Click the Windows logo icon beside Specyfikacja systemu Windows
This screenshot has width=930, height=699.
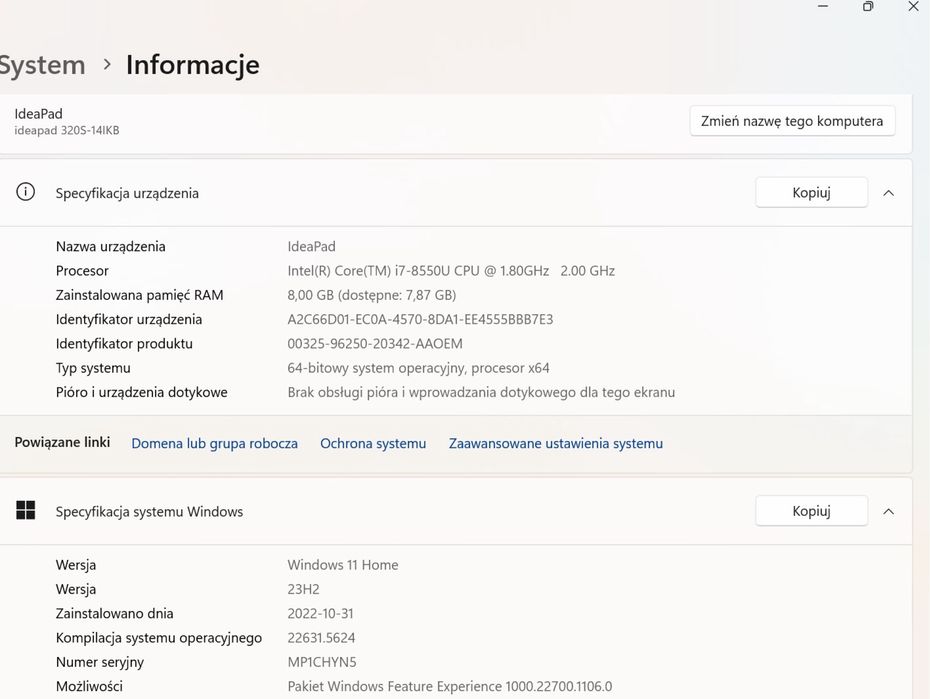(26, 510)
